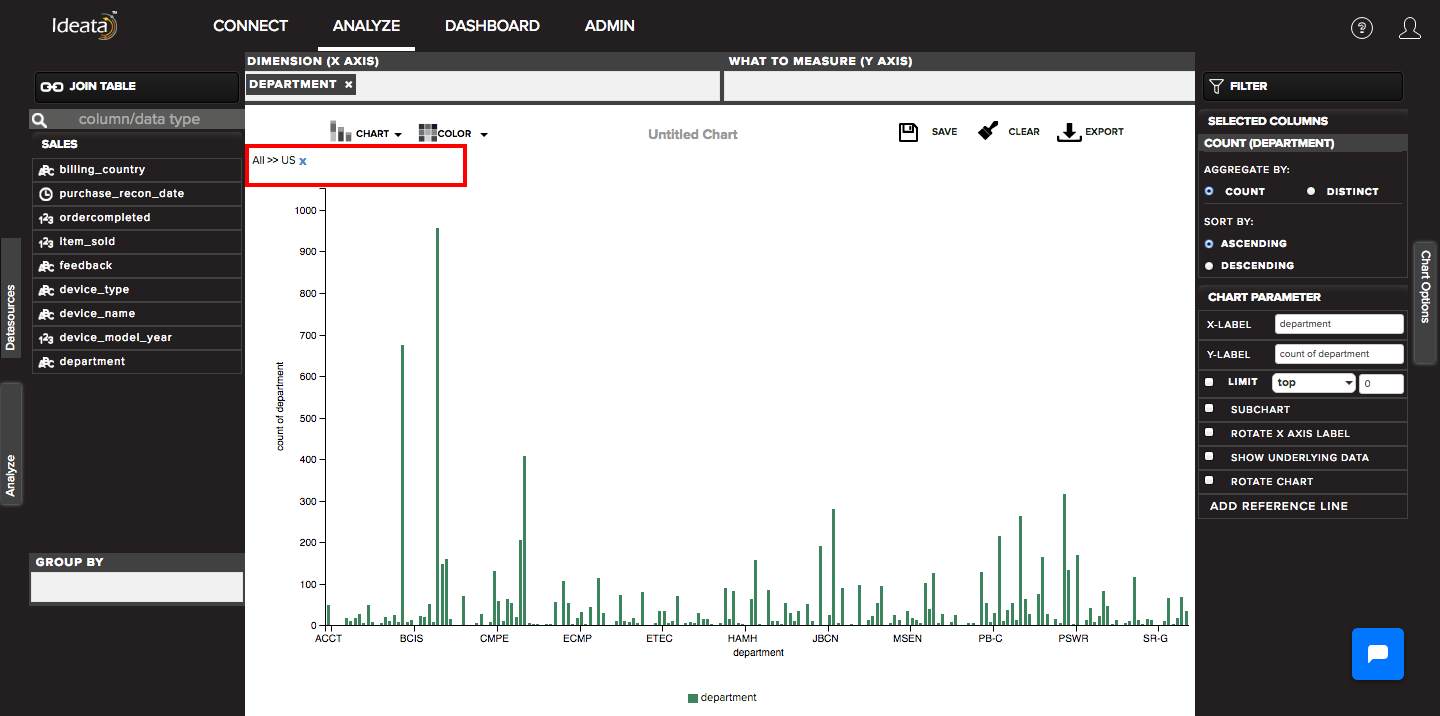
Task: Go to the ANALYZE tab
Action: pos(366,26)
